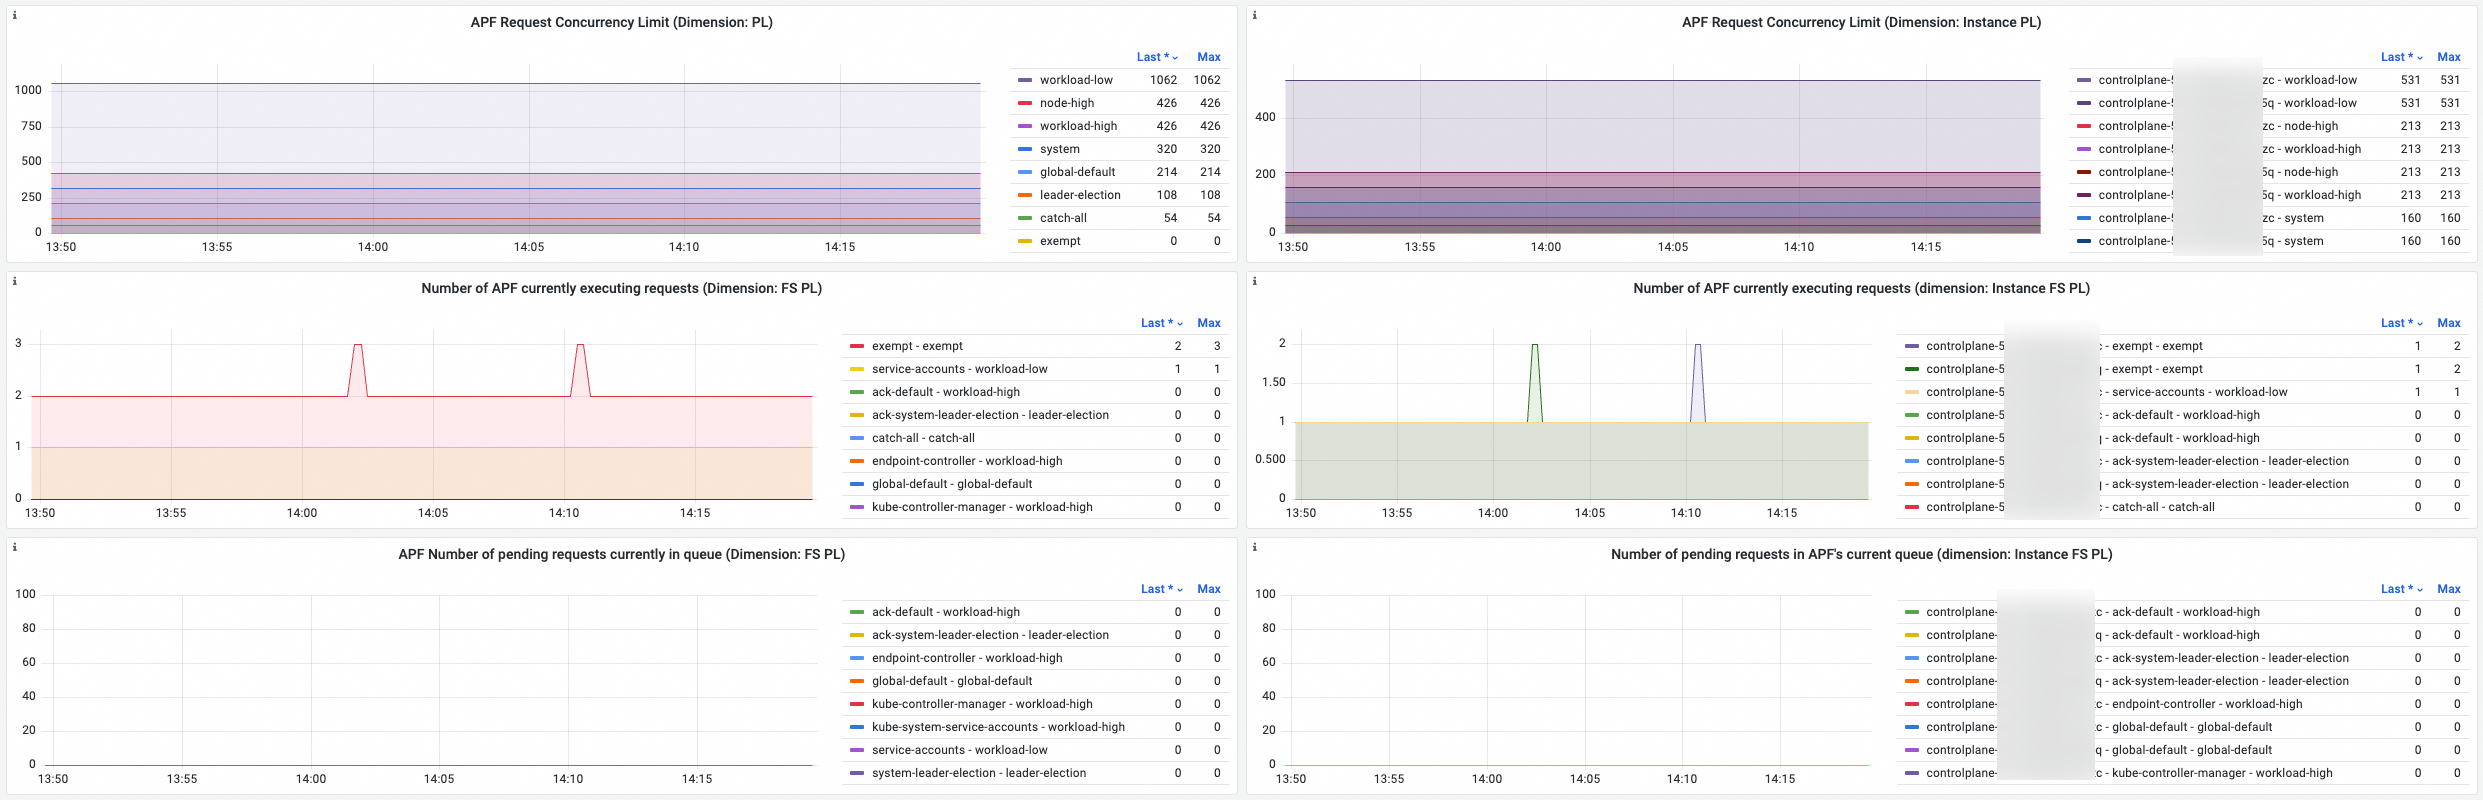
Task: Click info icon on executing requests (dimension: Instance FS PL) panel
Action: pyautogui.click(x=1254, y=282)
